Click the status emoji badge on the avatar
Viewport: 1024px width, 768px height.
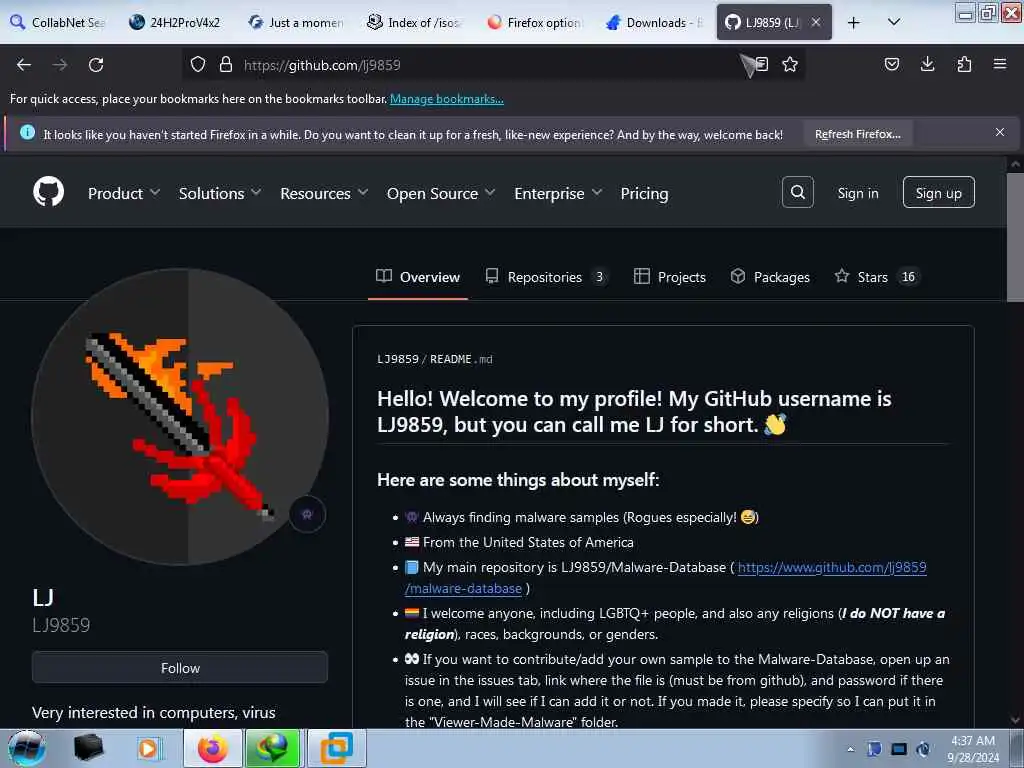coord(307,515)
